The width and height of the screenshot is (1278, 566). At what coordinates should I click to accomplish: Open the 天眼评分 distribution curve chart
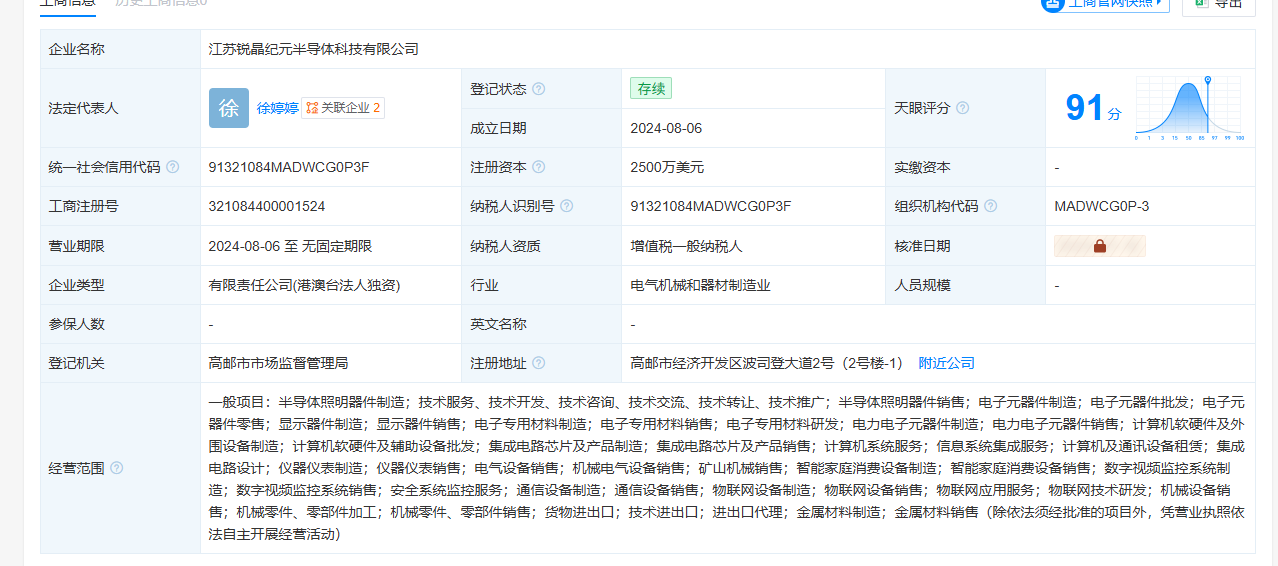coord(1190,108)
